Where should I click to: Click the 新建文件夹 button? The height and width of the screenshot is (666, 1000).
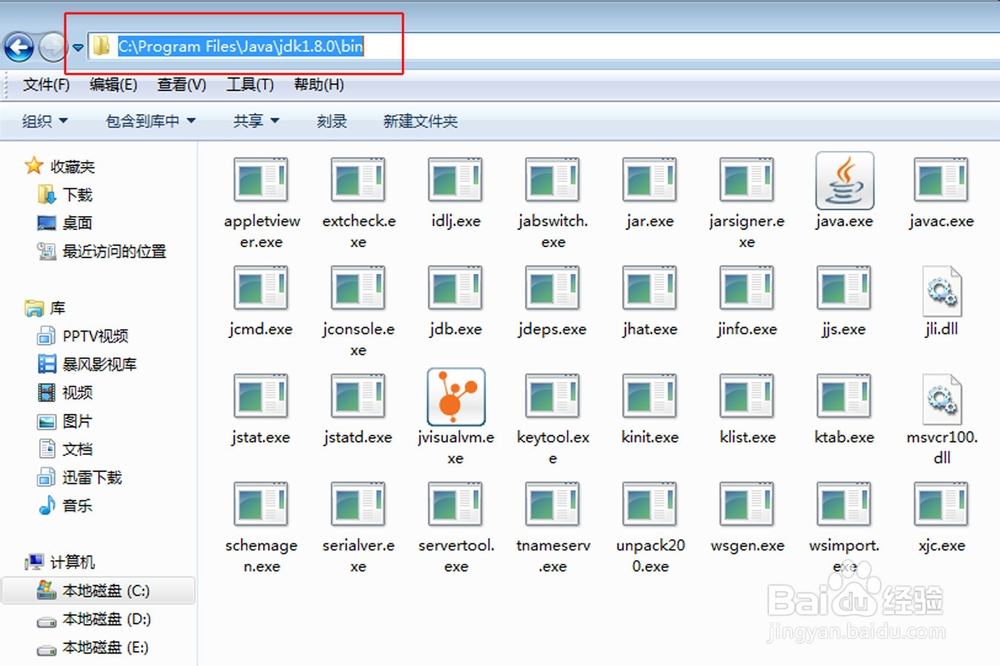(420, 121)
